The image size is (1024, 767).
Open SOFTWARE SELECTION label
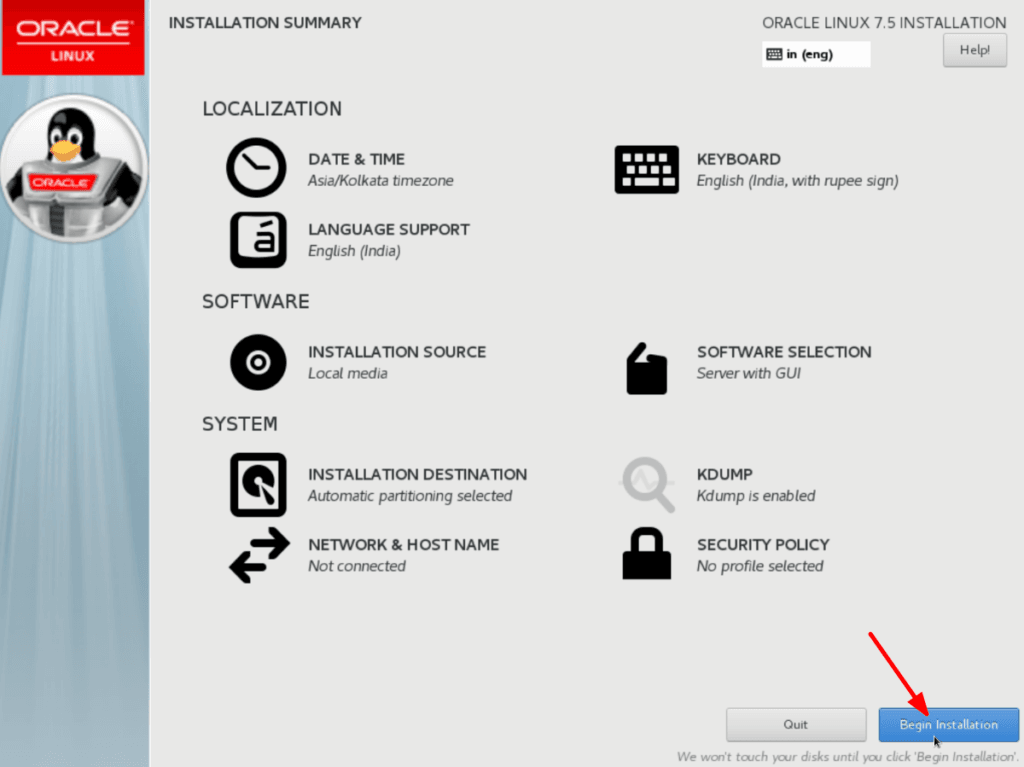click(x=784, y=352)
